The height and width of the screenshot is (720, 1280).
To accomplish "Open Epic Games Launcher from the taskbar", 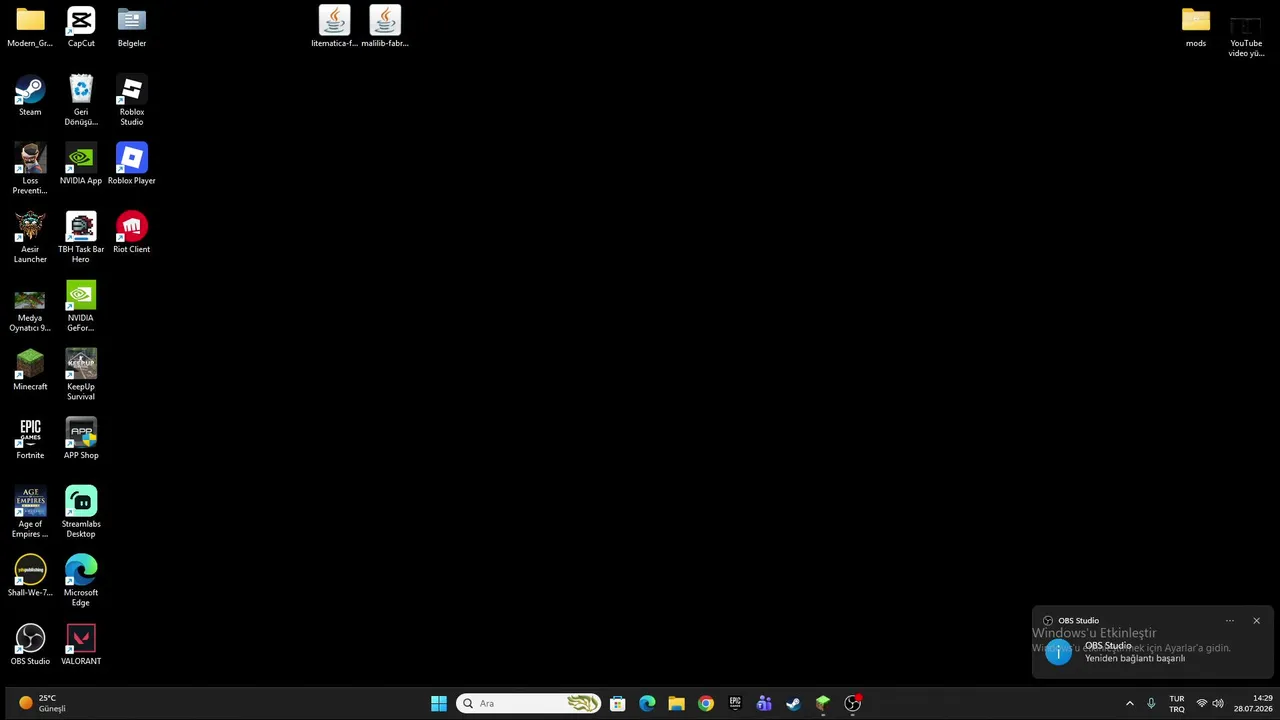I will tap(735, 703).
